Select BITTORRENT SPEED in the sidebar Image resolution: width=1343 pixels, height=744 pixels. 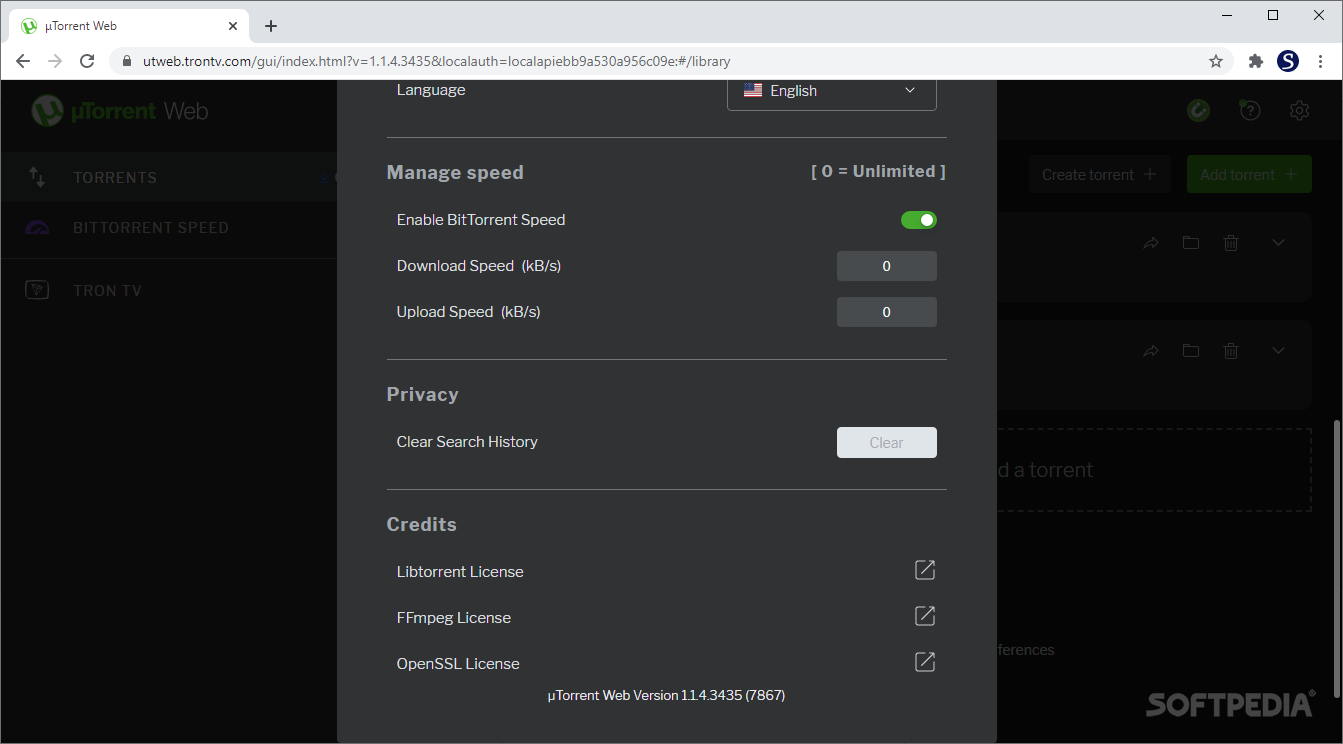(x=151, y=228)
